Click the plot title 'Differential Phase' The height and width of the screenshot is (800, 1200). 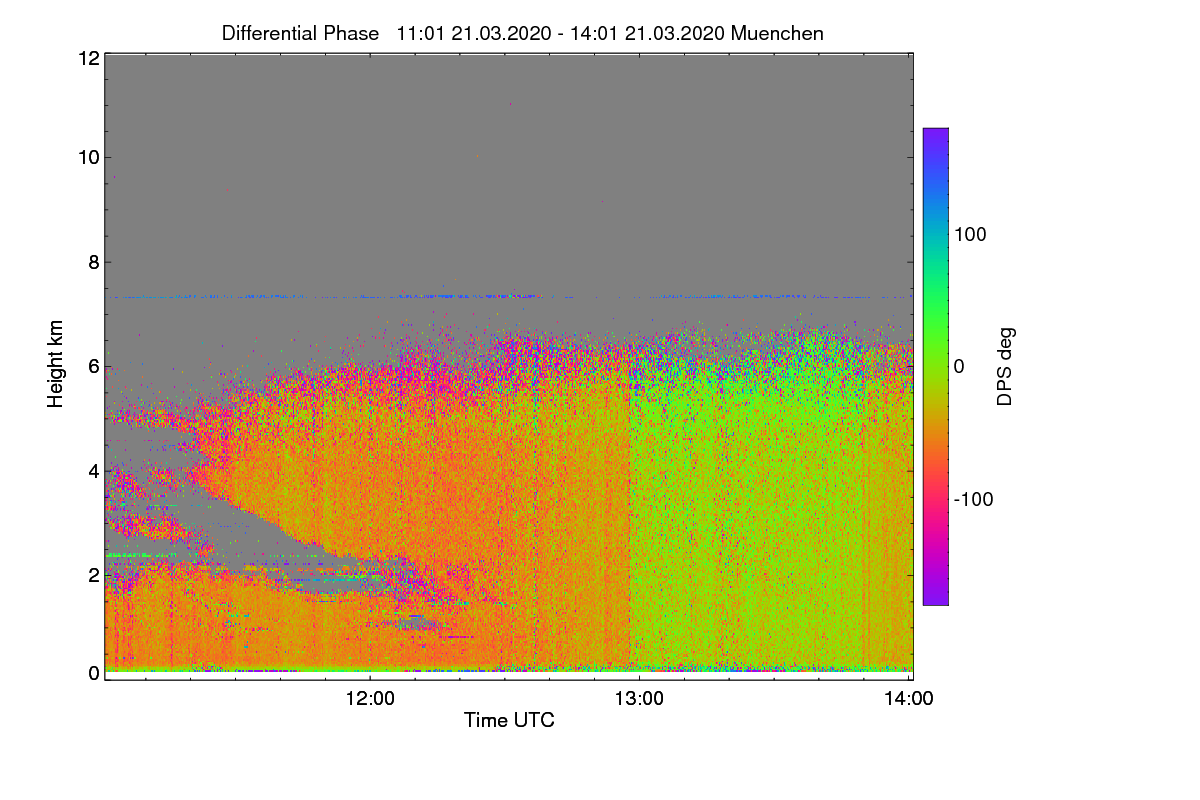coord(300,33)
